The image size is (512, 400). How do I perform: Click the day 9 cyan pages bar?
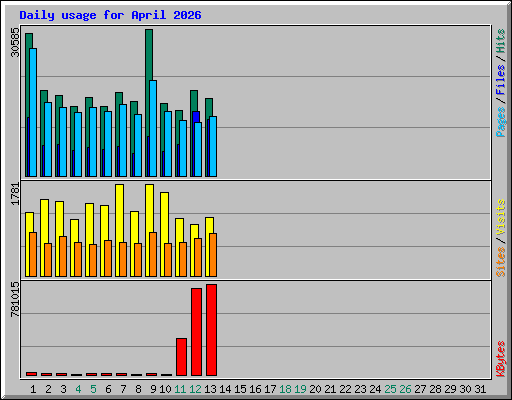pyautogui.click(x=153, y=128)
